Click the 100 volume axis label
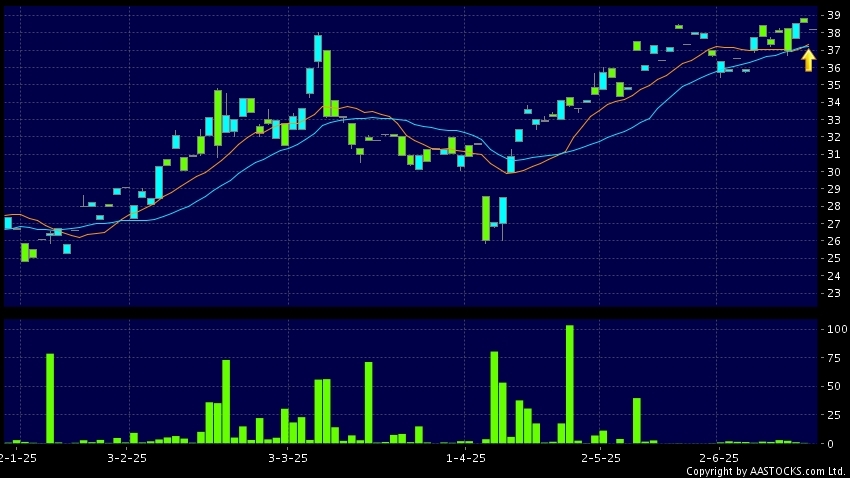The image size is (850, 478). click(x=837, y=329)
